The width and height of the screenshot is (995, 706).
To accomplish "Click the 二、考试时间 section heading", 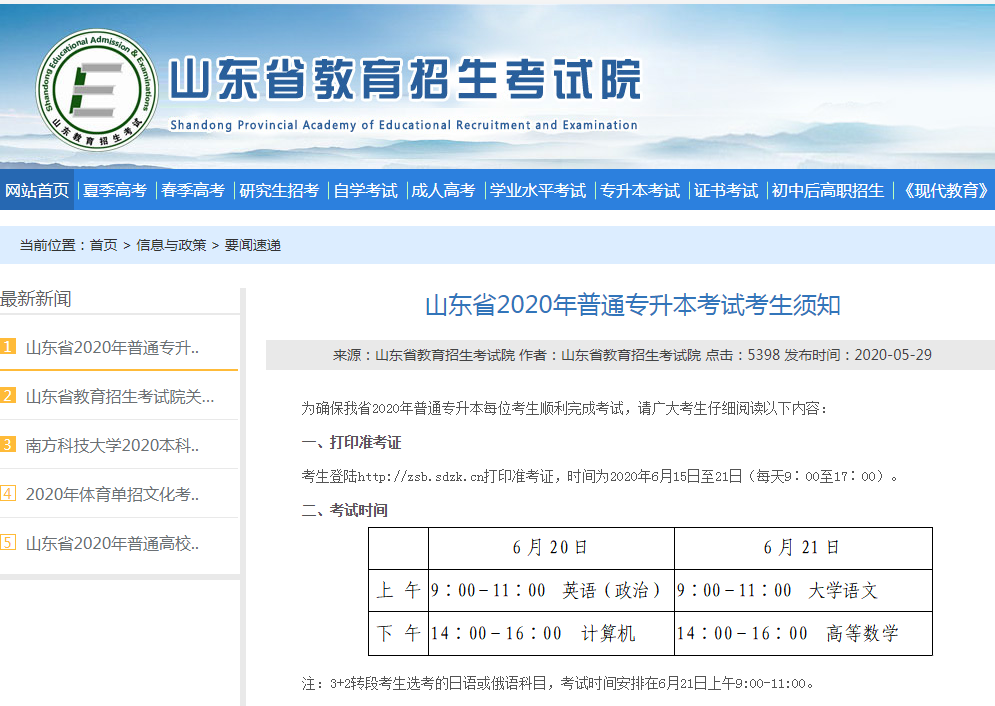I will [345, 510].
